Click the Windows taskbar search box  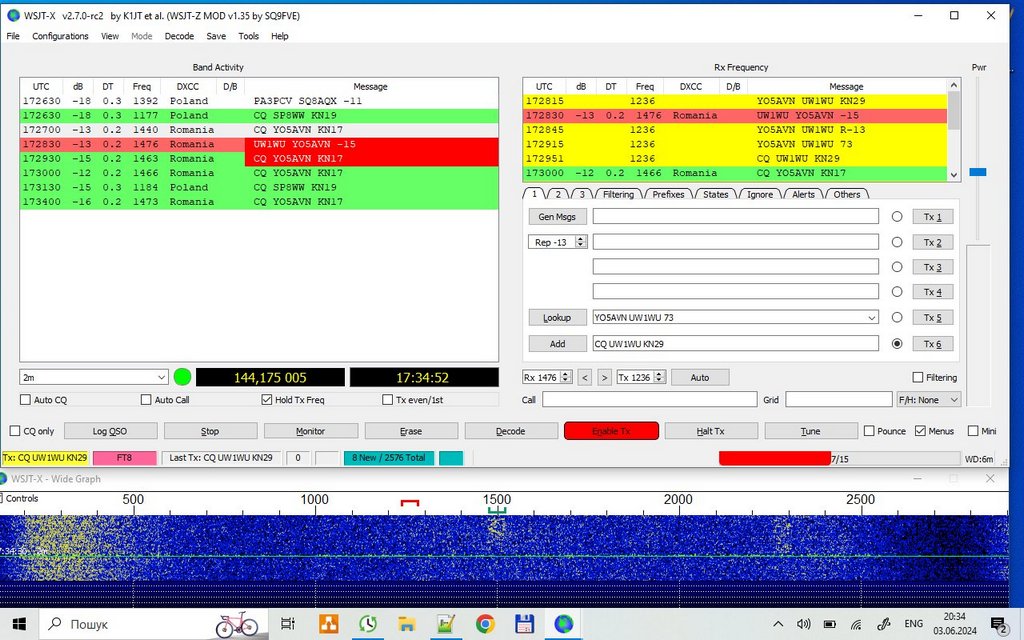(x=153, y=624)
